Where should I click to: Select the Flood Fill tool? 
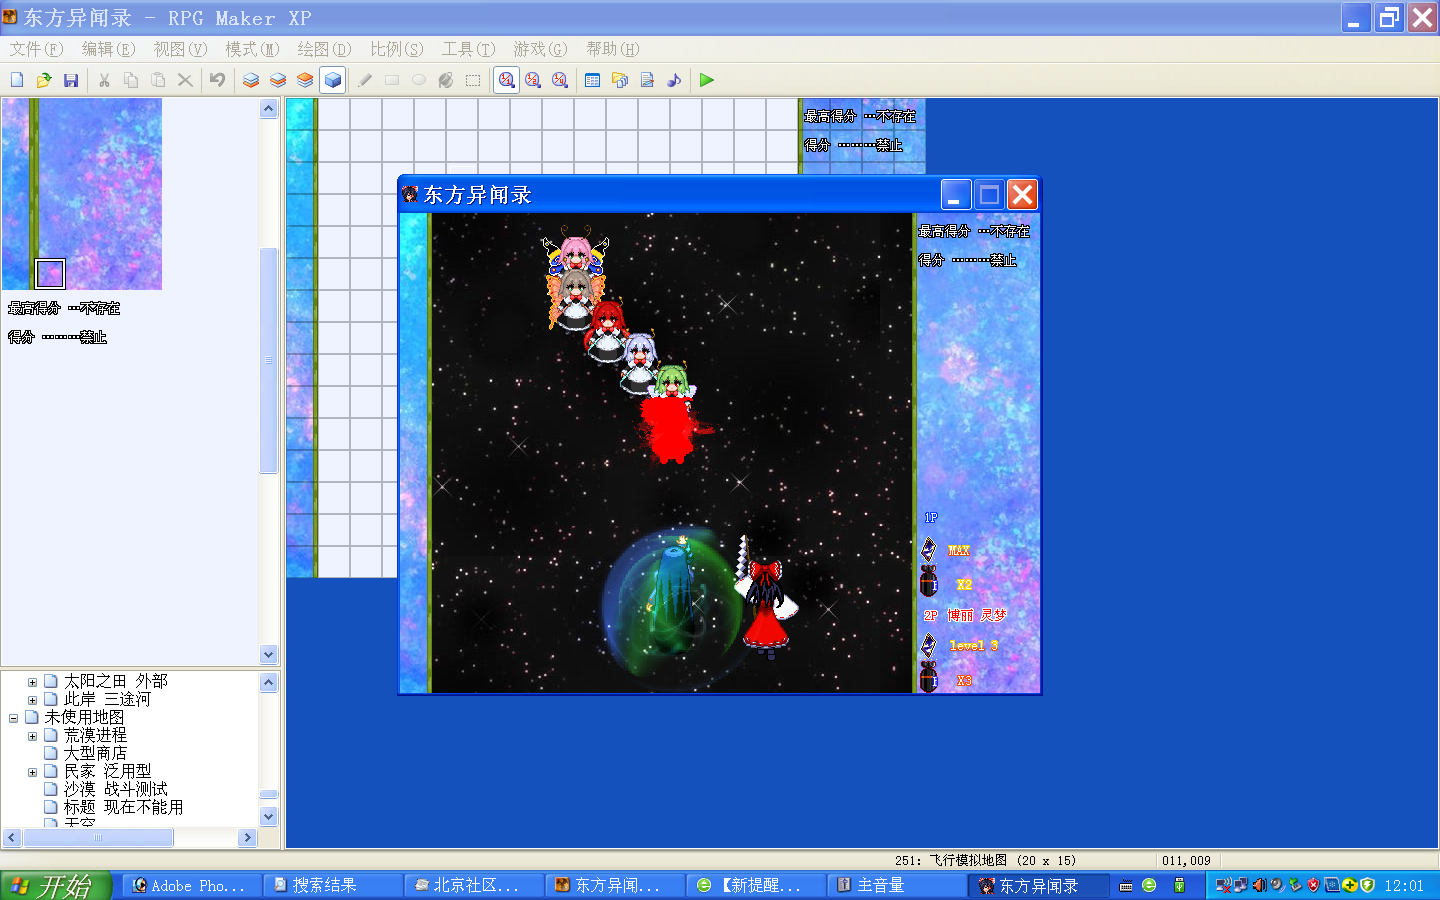point(446,80)
